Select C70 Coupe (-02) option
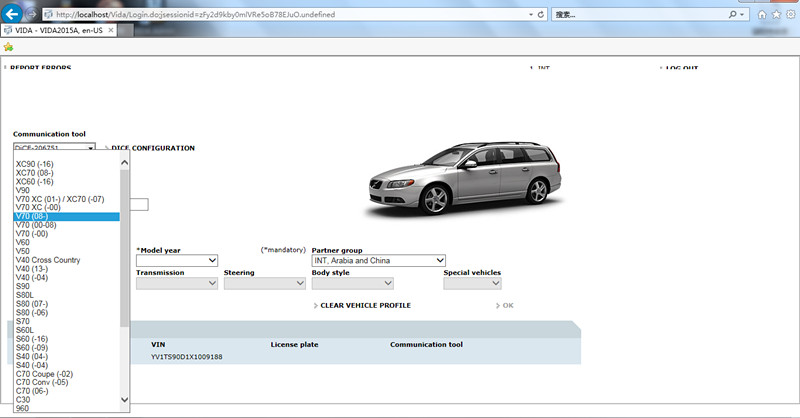 67,374
